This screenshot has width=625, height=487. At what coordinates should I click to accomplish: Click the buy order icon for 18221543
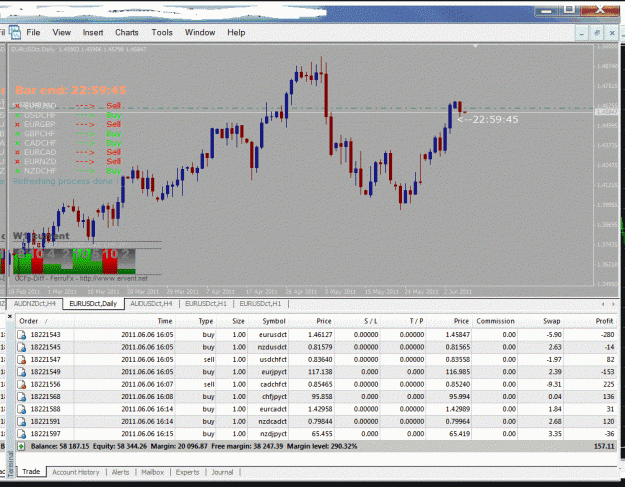pos(22,335)
